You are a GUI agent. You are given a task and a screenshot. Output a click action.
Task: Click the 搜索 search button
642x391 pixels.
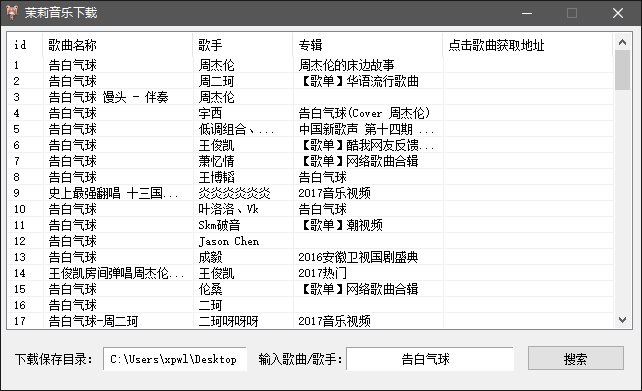click(x=576, y=359)
